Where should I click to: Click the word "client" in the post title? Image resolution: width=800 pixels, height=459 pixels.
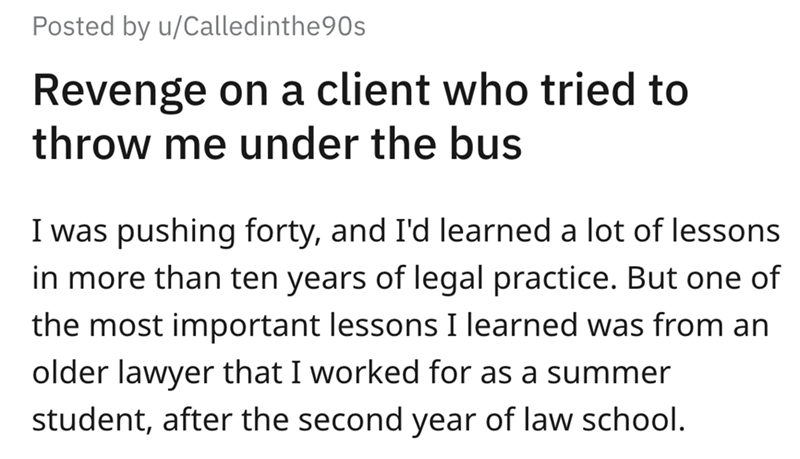pos(373,90)
